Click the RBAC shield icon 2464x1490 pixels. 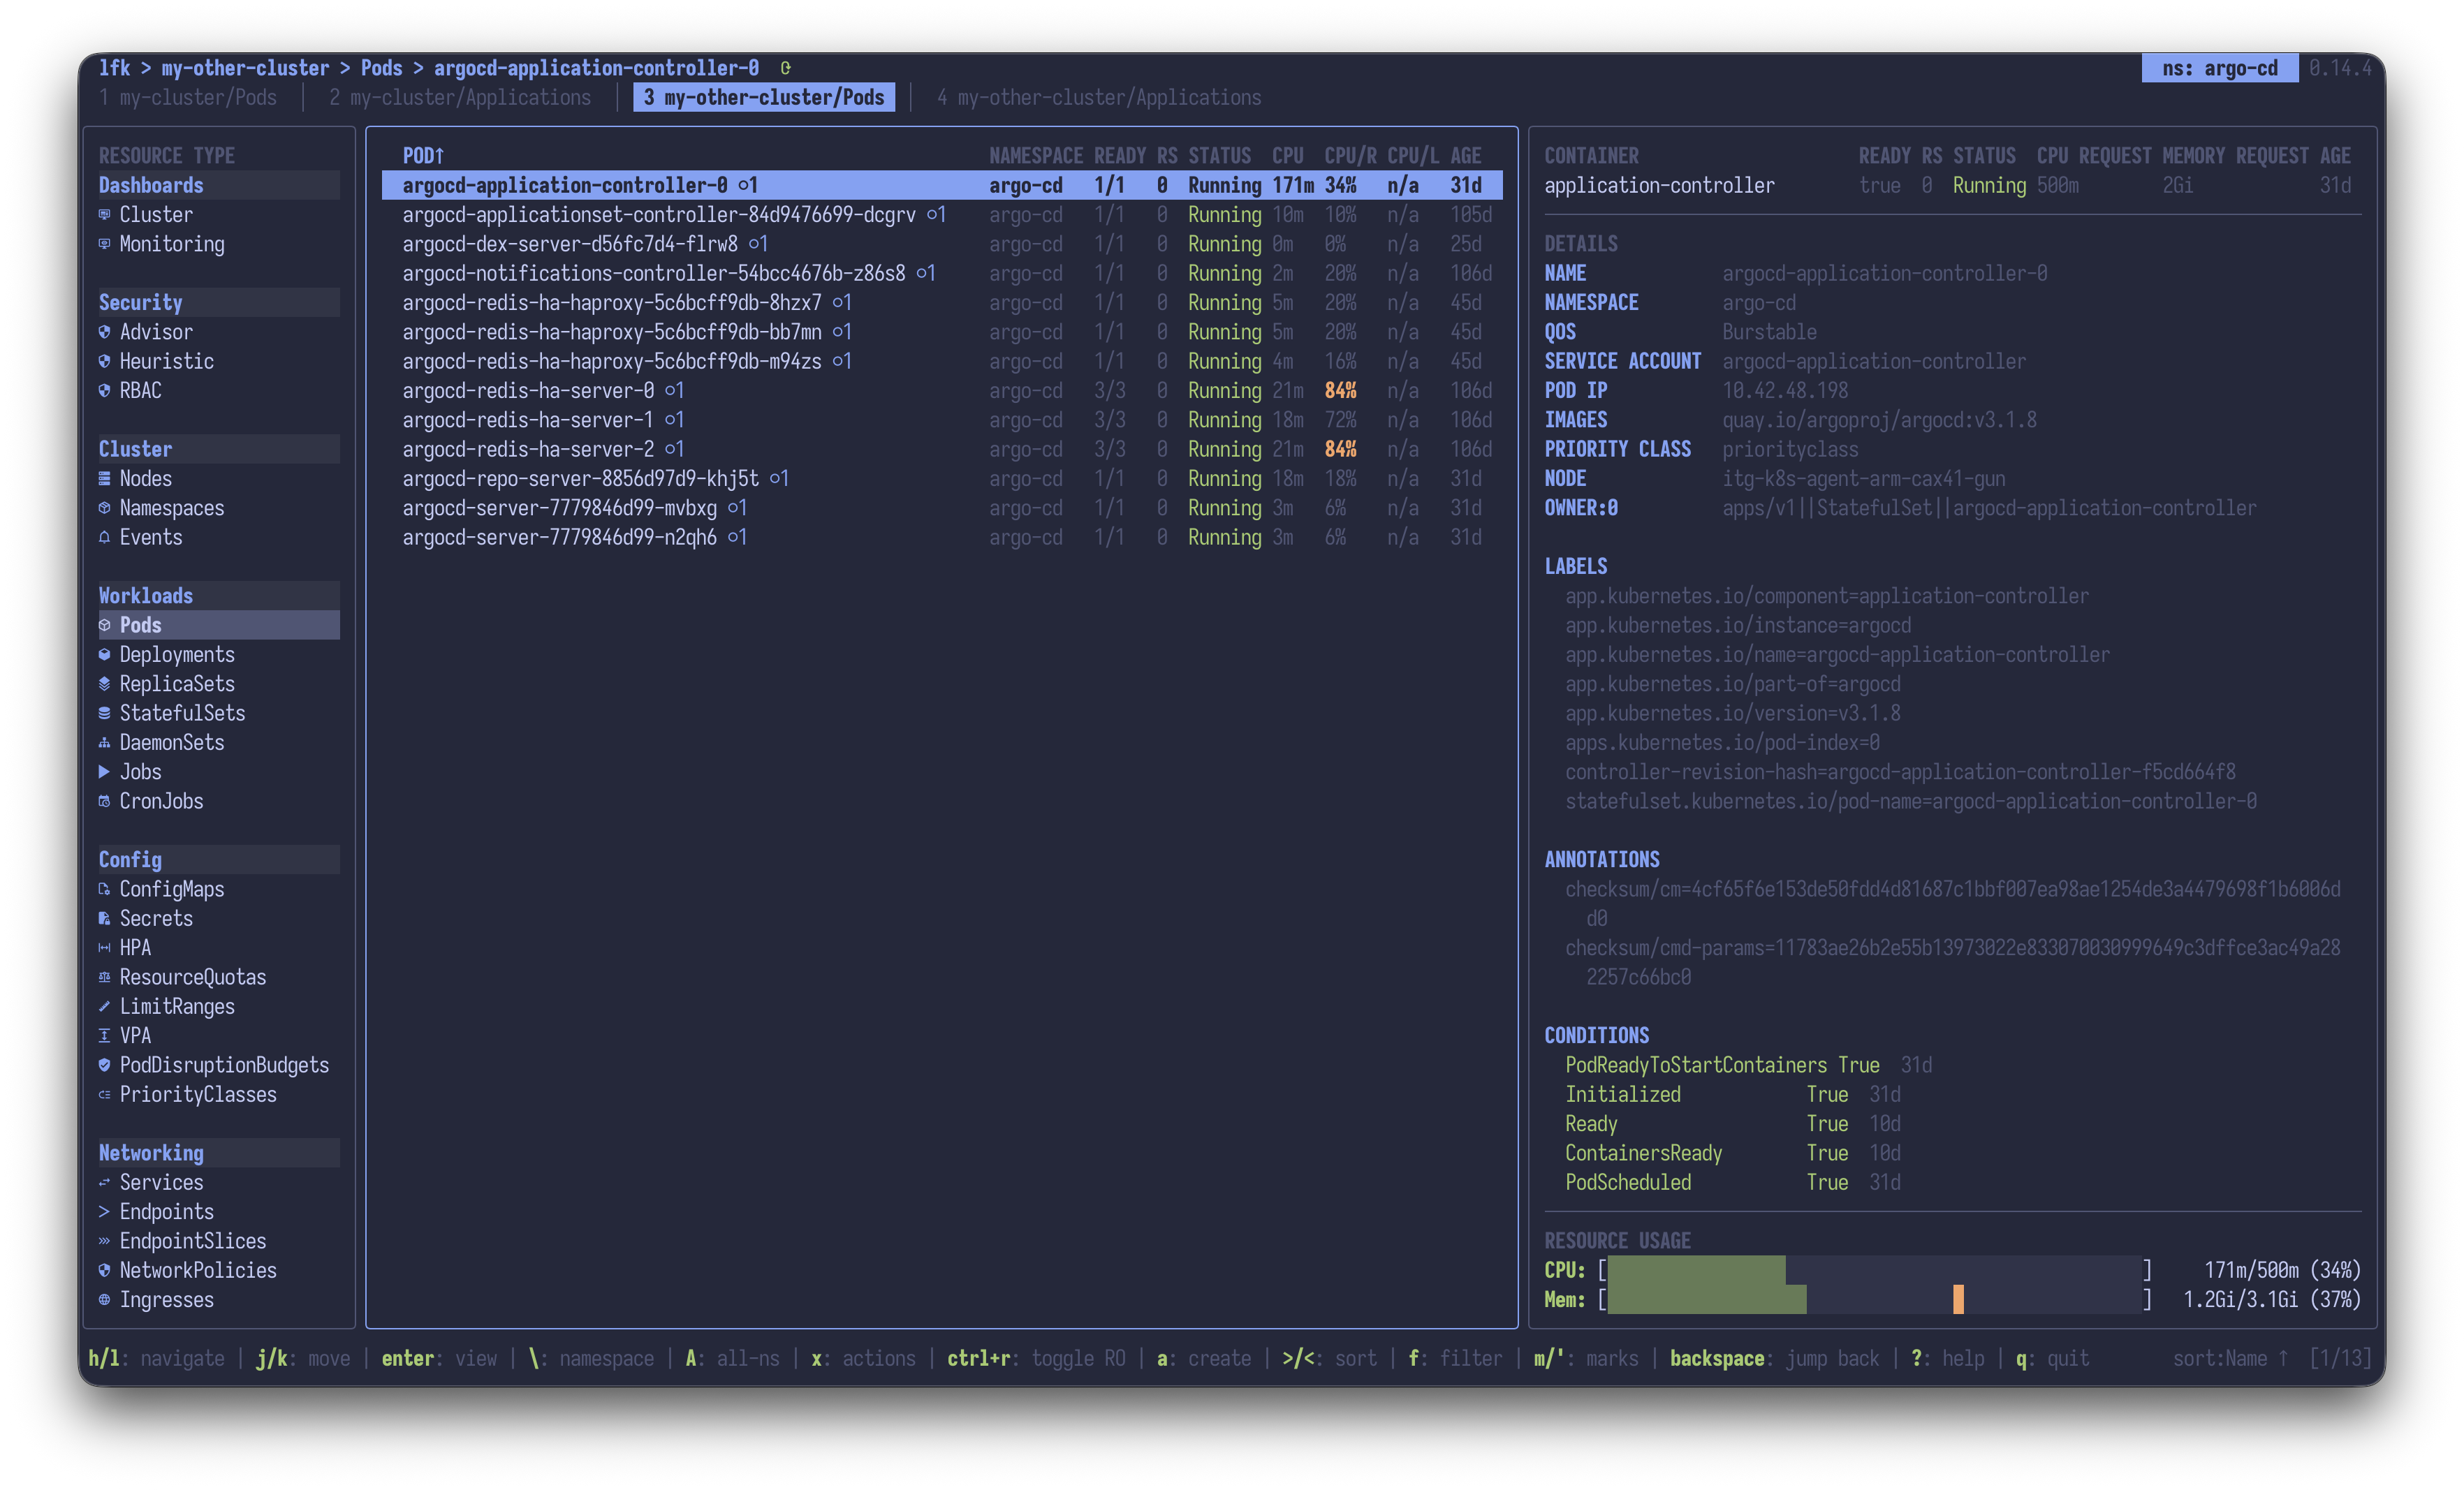pyautogui.click(x=104, y=391)
